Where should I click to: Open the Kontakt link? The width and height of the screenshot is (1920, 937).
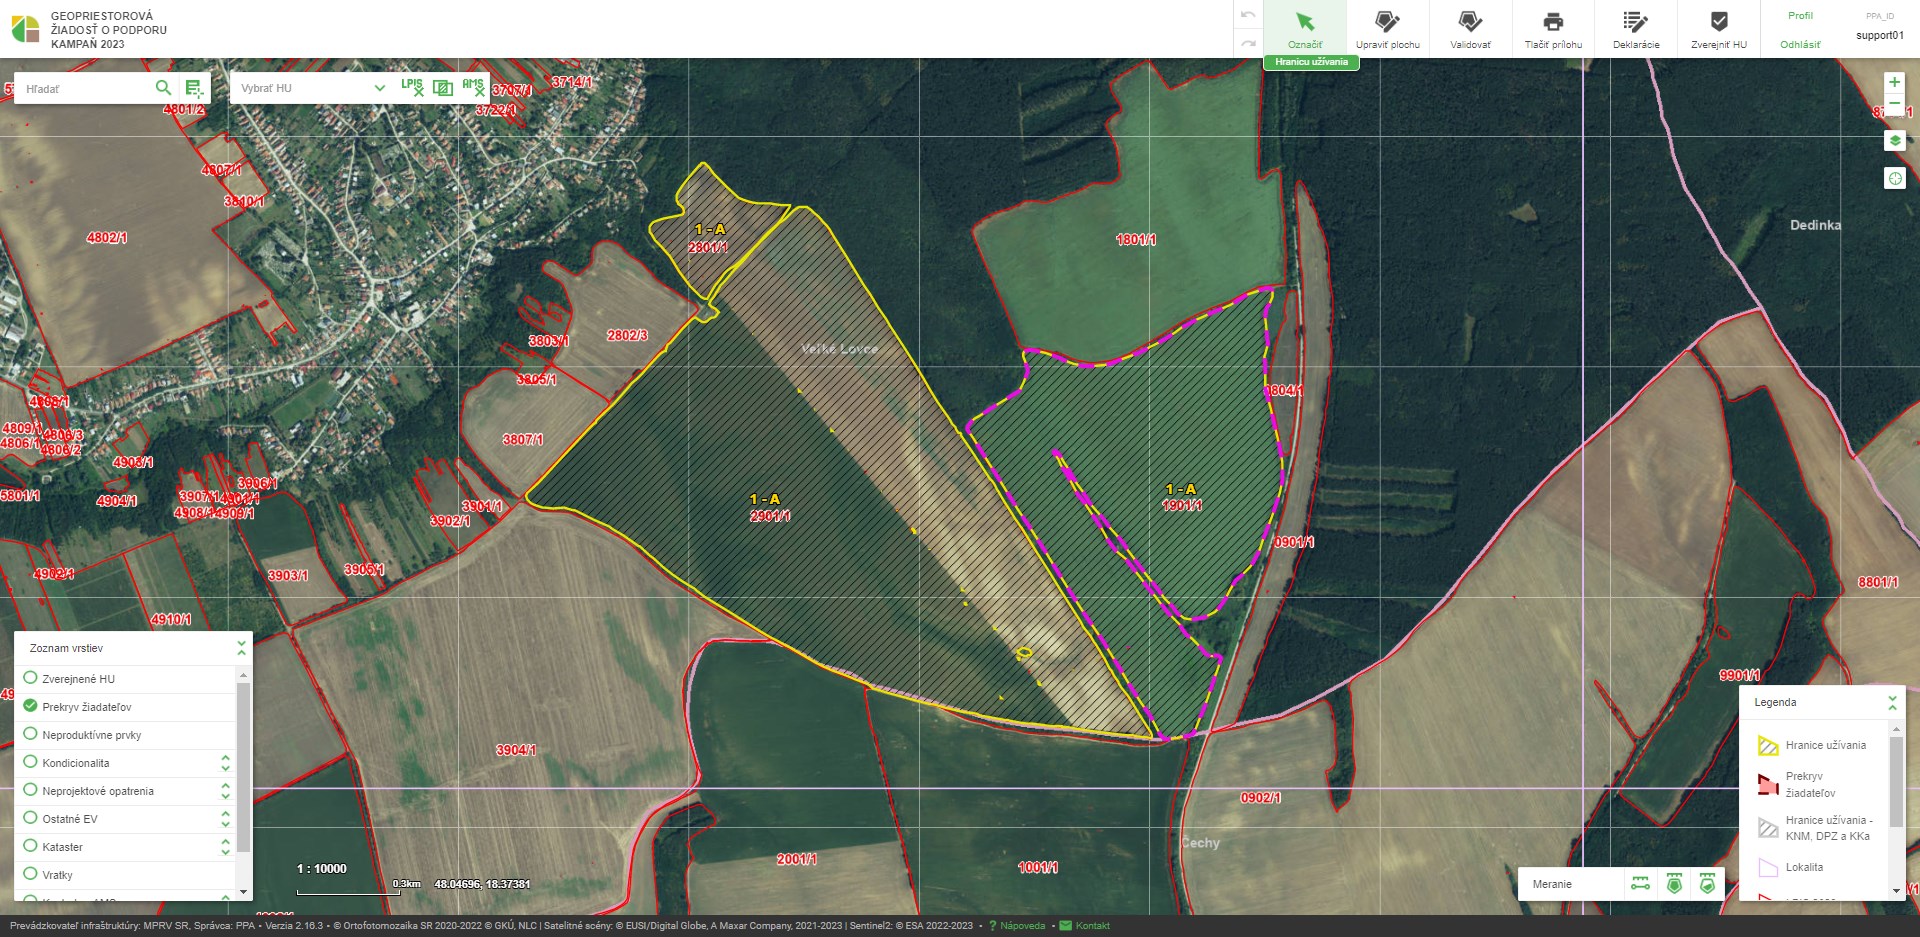1085,926
